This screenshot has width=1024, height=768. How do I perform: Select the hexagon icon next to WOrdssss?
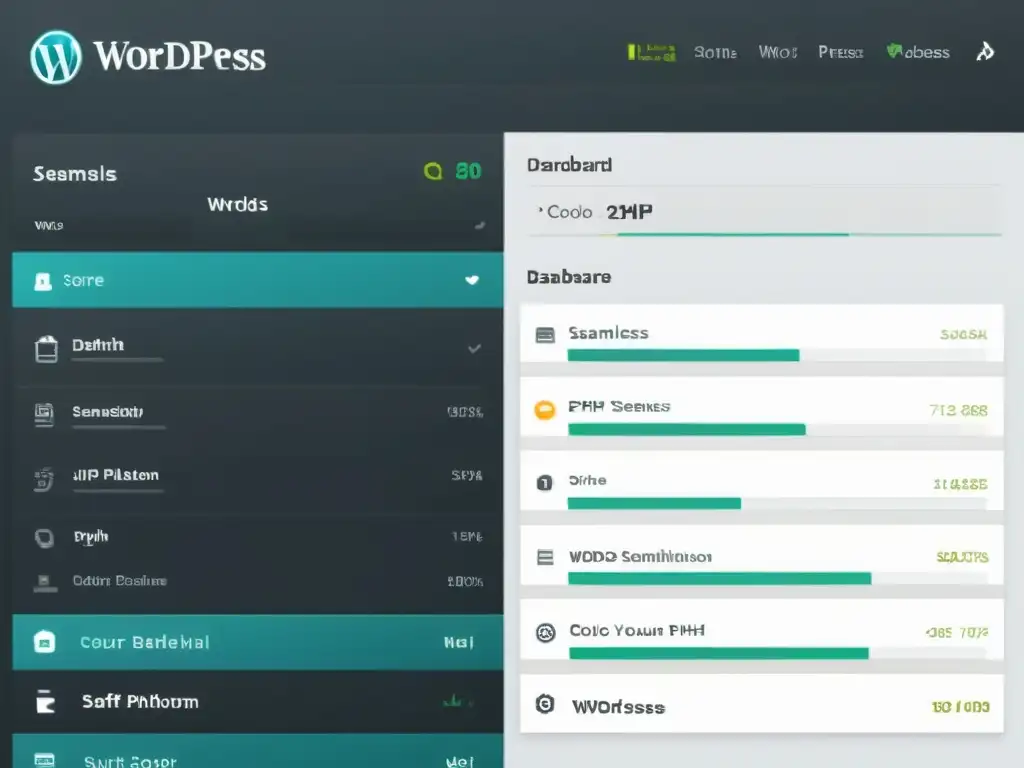[545, 704]
